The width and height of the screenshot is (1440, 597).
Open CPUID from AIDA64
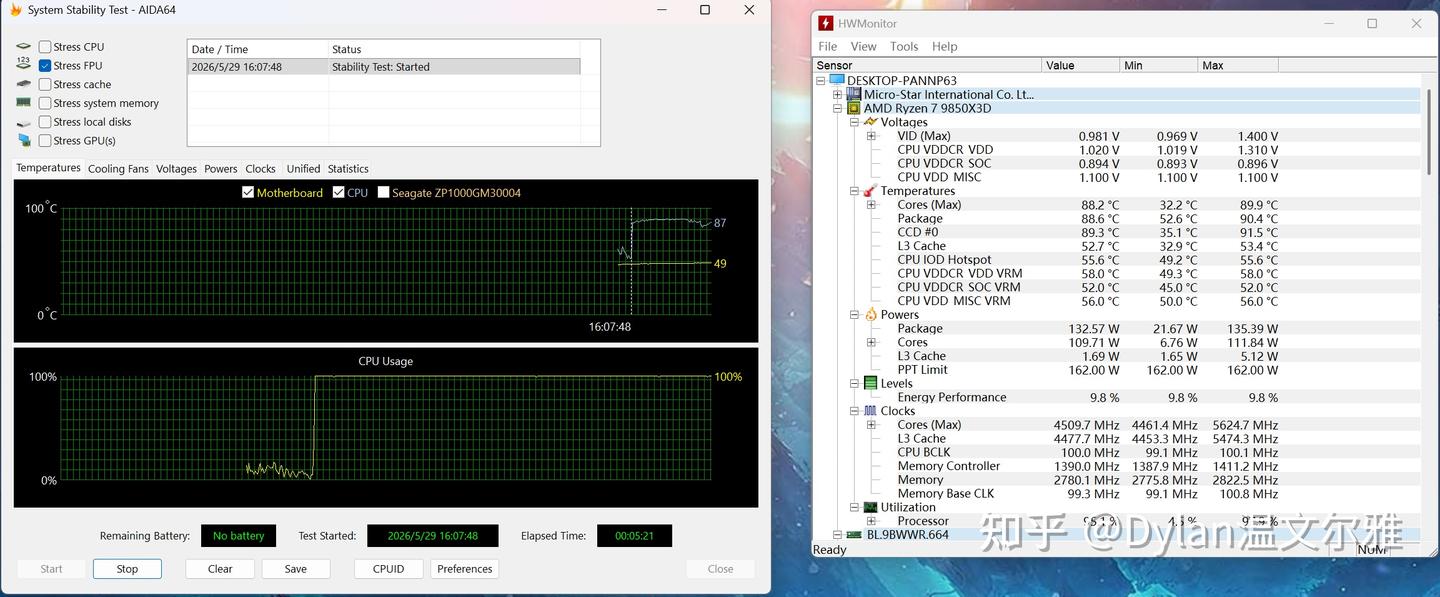[x=389, y=569]
